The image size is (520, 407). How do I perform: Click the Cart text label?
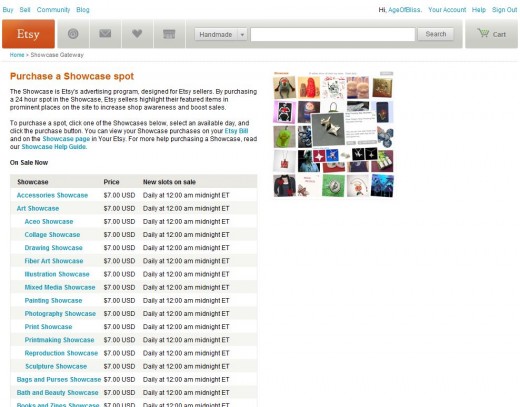coord(499,35)
